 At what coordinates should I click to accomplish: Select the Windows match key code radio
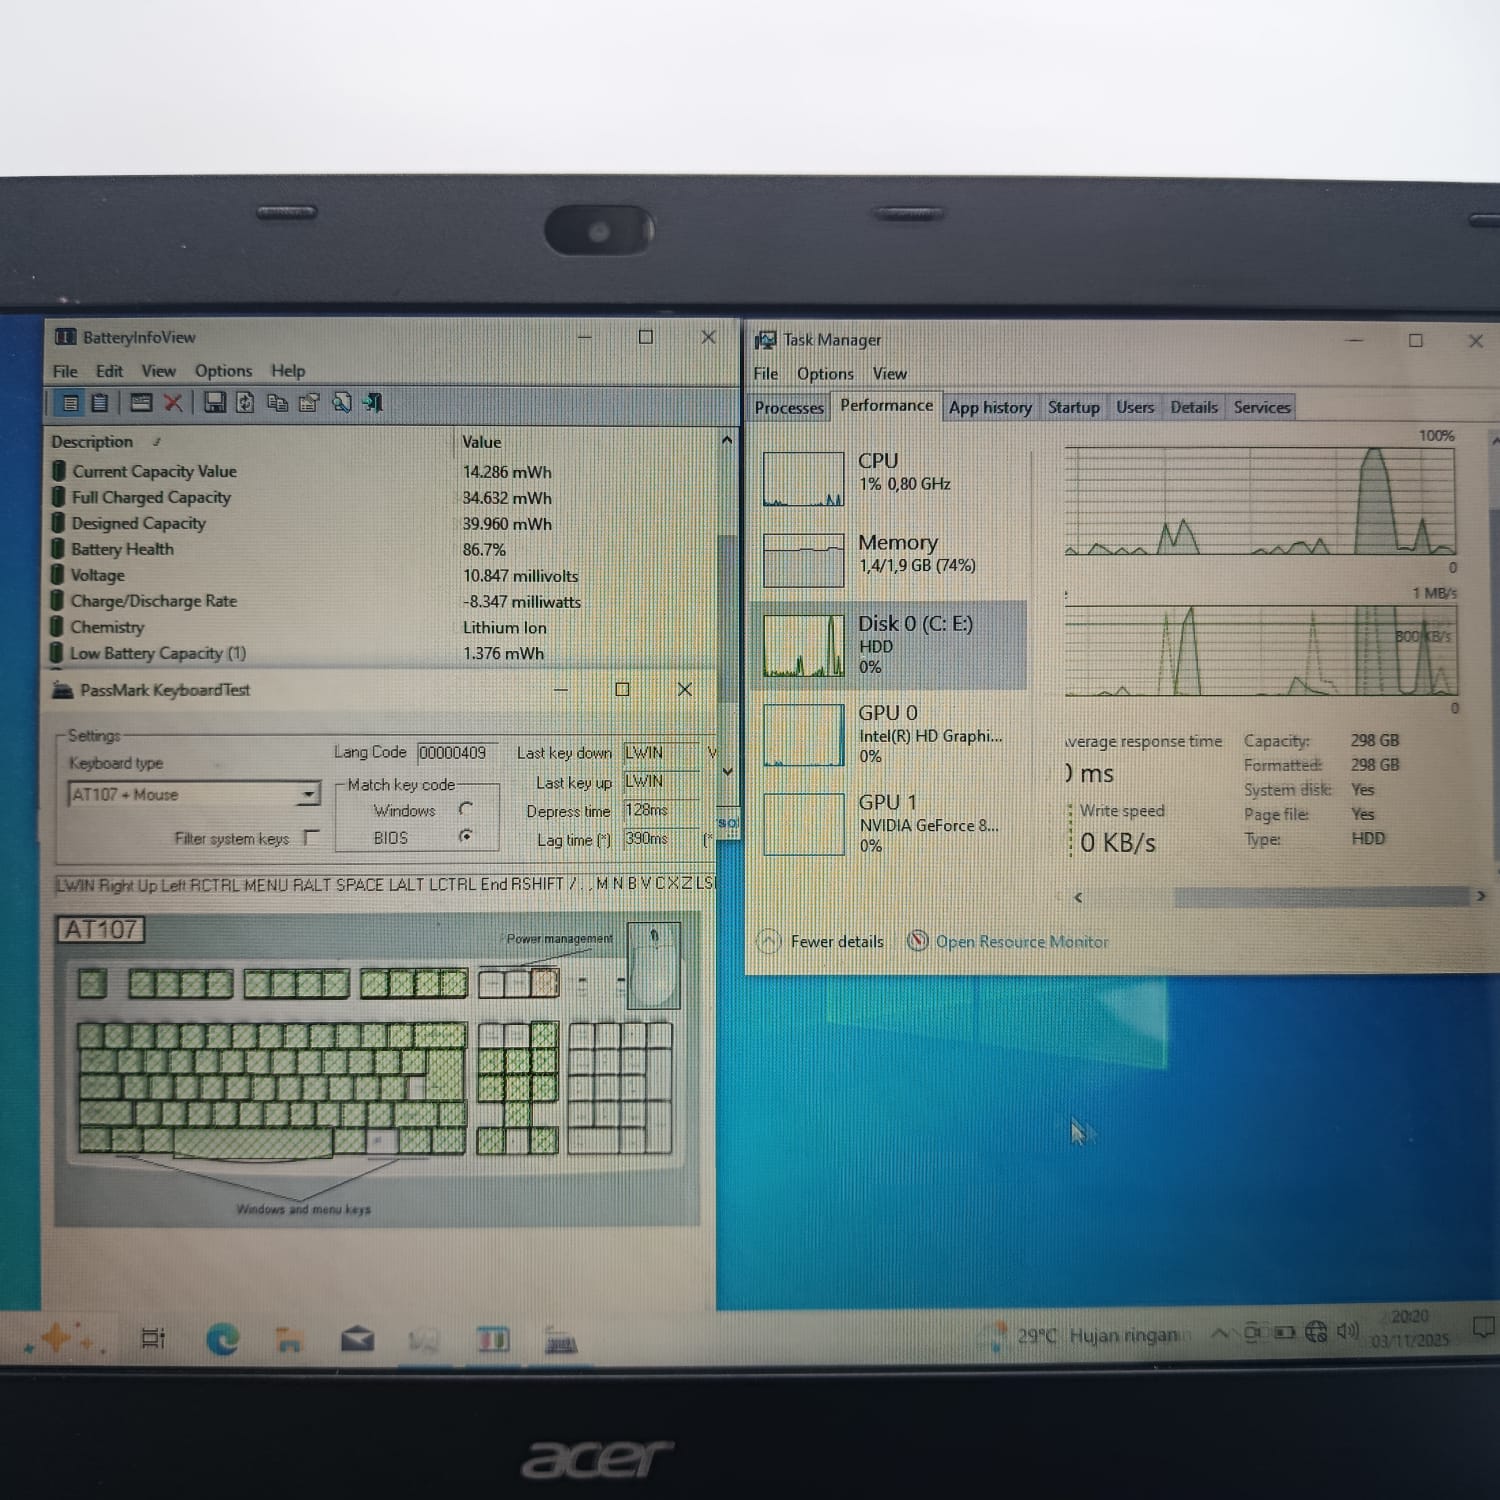click(466, 809)
